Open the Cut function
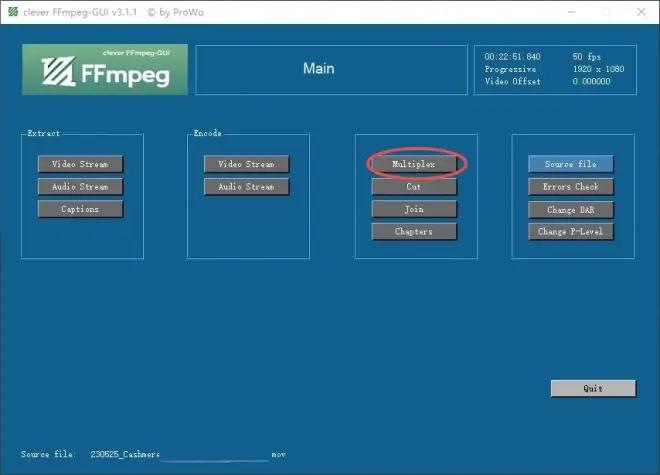660x475 pixels. point(414,187)
